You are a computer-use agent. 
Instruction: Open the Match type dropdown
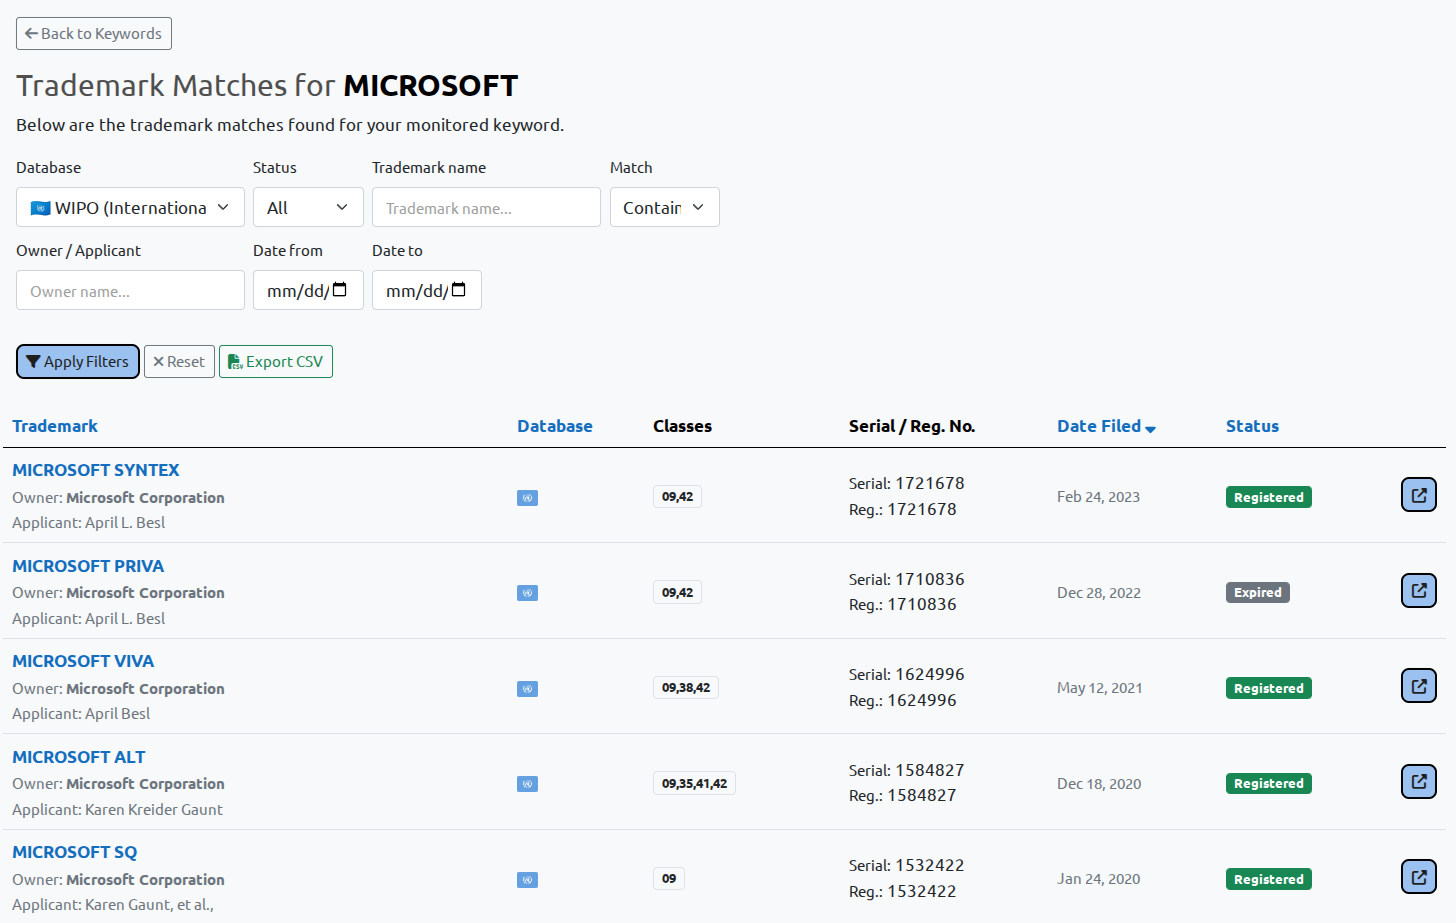coord(664,207)
